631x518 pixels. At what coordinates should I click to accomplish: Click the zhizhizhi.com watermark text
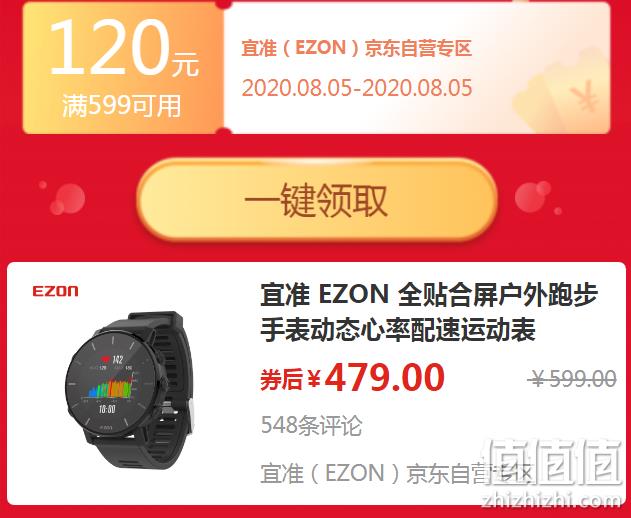pos(552,500)
